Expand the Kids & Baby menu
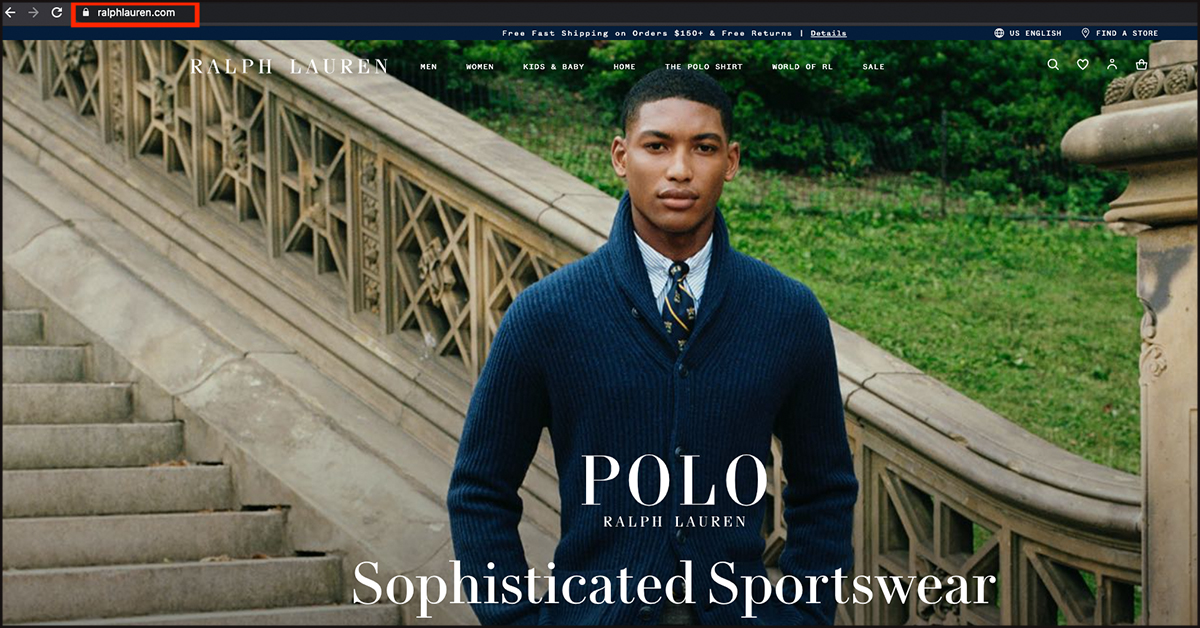Viewport: 1200px width, 628px height. 554,67
